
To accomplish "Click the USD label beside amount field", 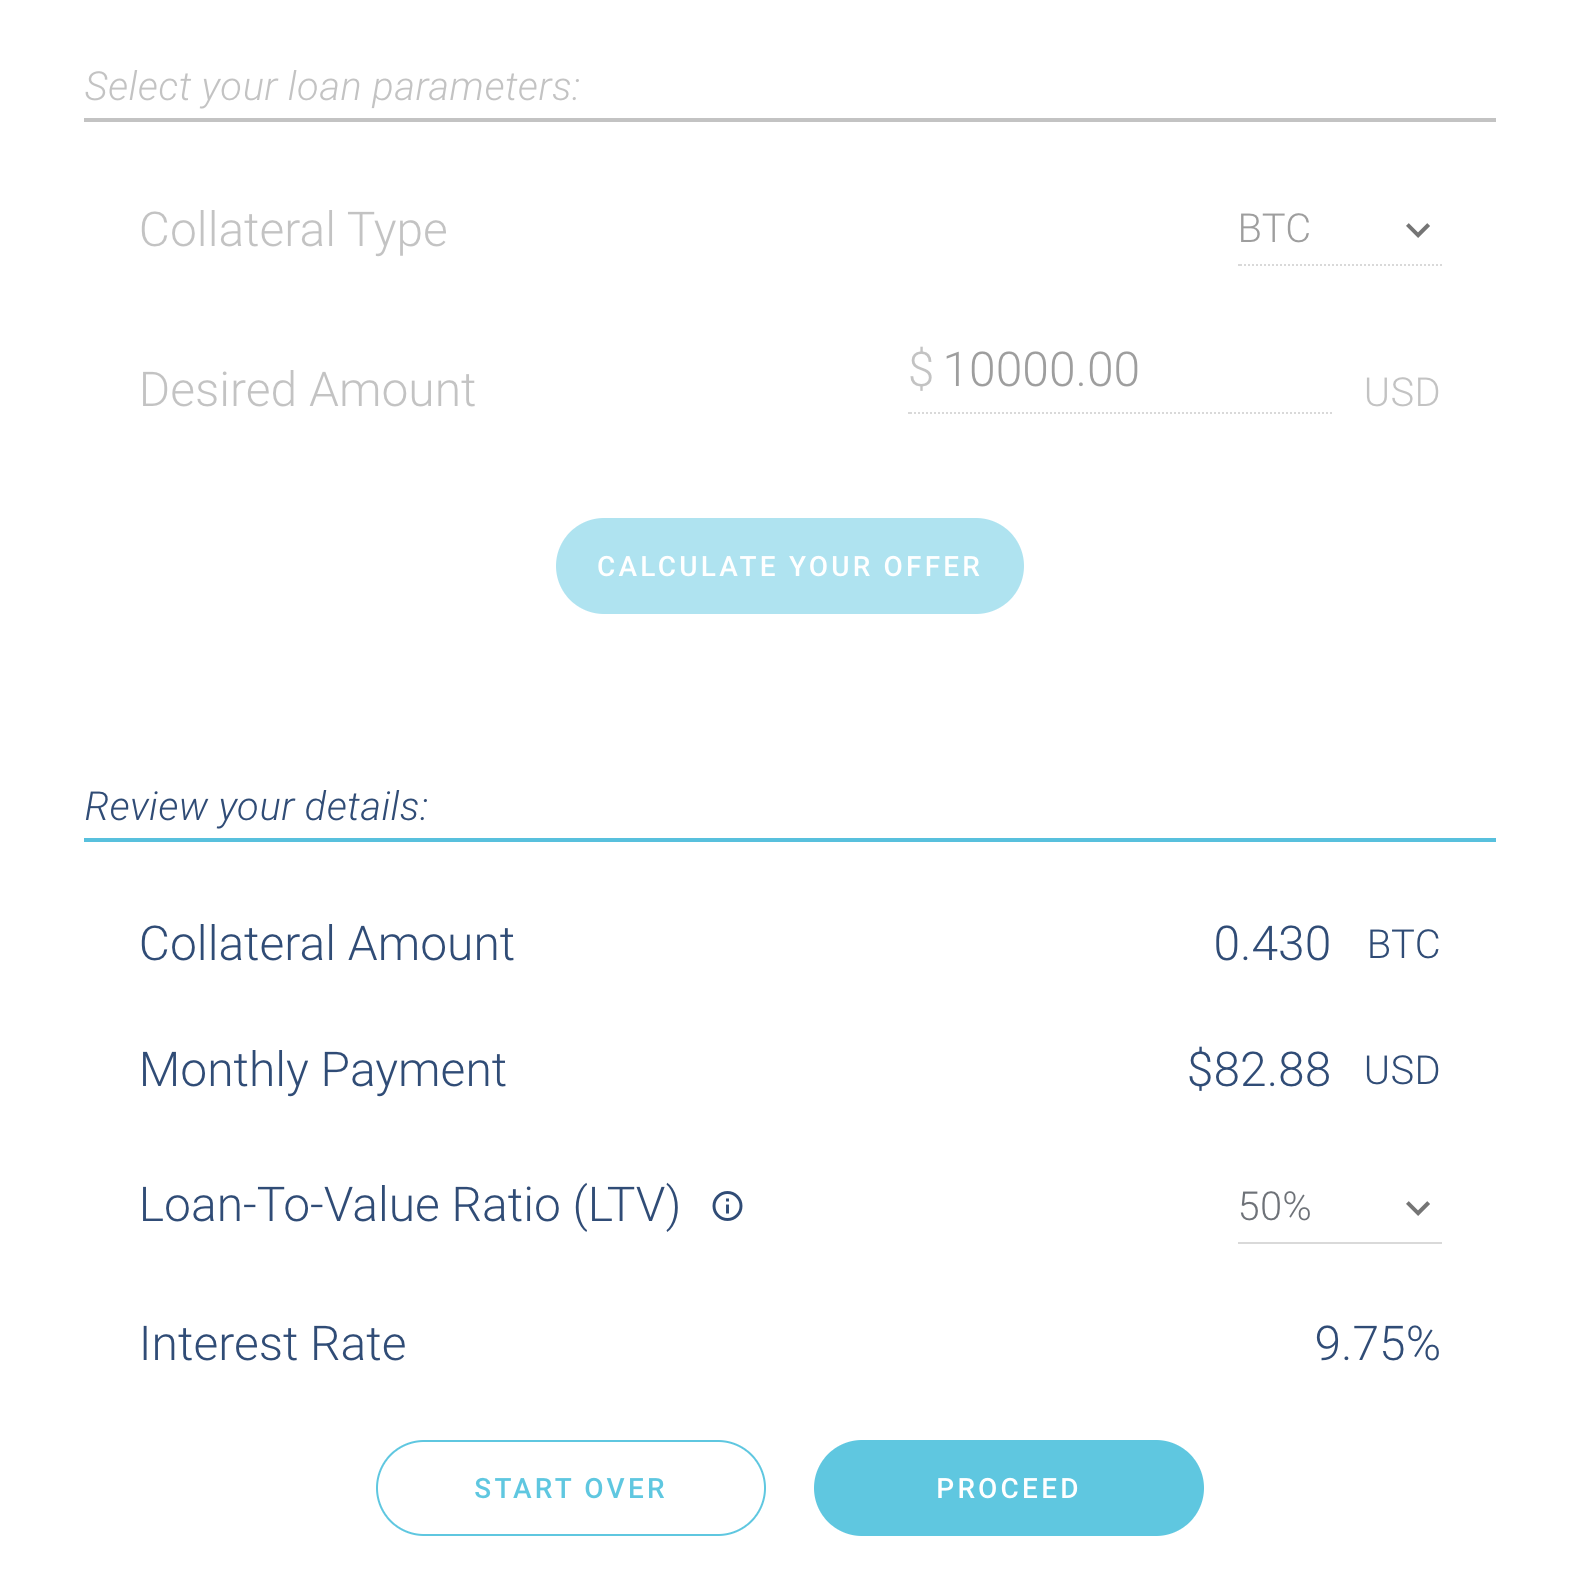I will pos(1402,392).
